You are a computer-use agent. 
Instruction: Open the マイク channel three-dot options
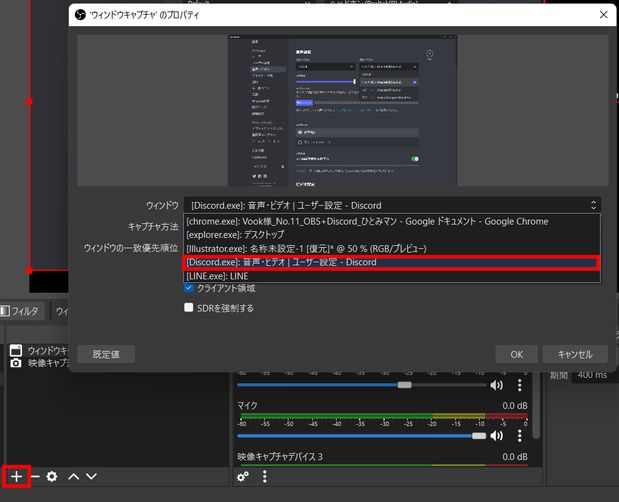coord(520,436)
